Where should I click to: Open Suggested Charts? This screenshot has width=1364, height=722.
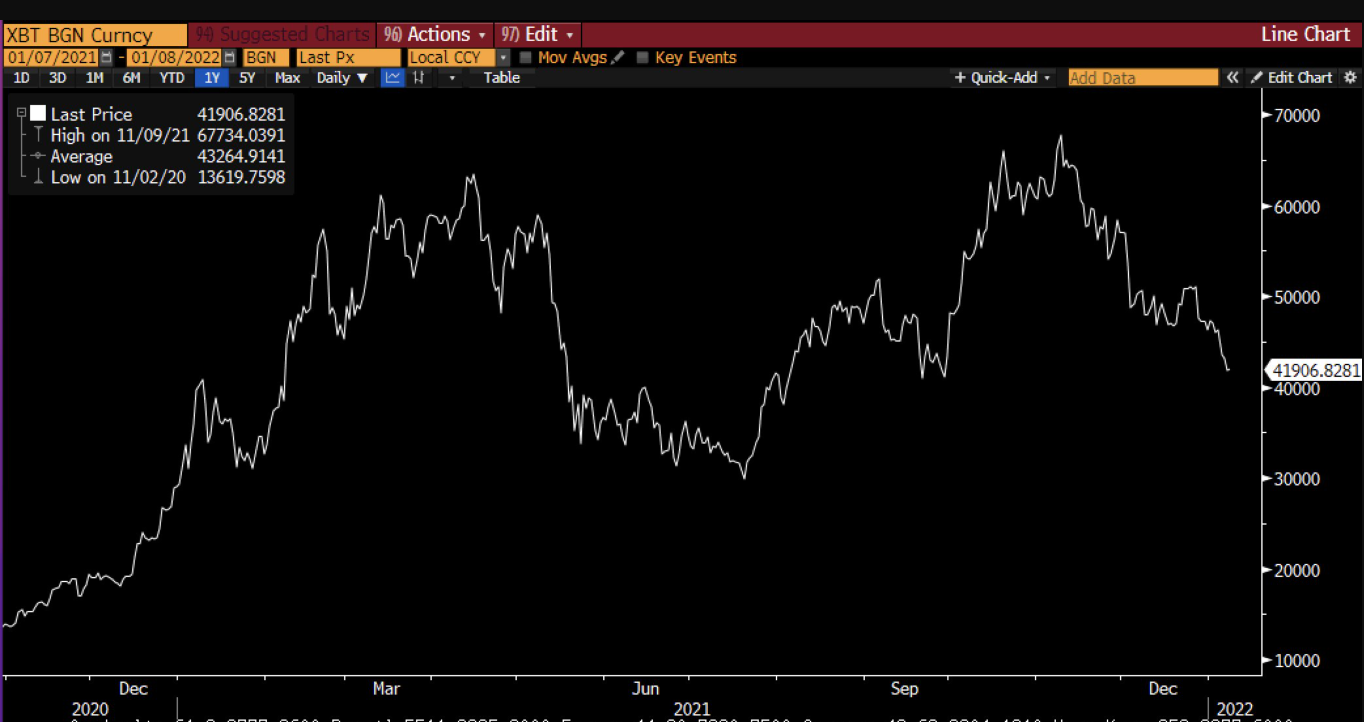[x=280, y=34]
